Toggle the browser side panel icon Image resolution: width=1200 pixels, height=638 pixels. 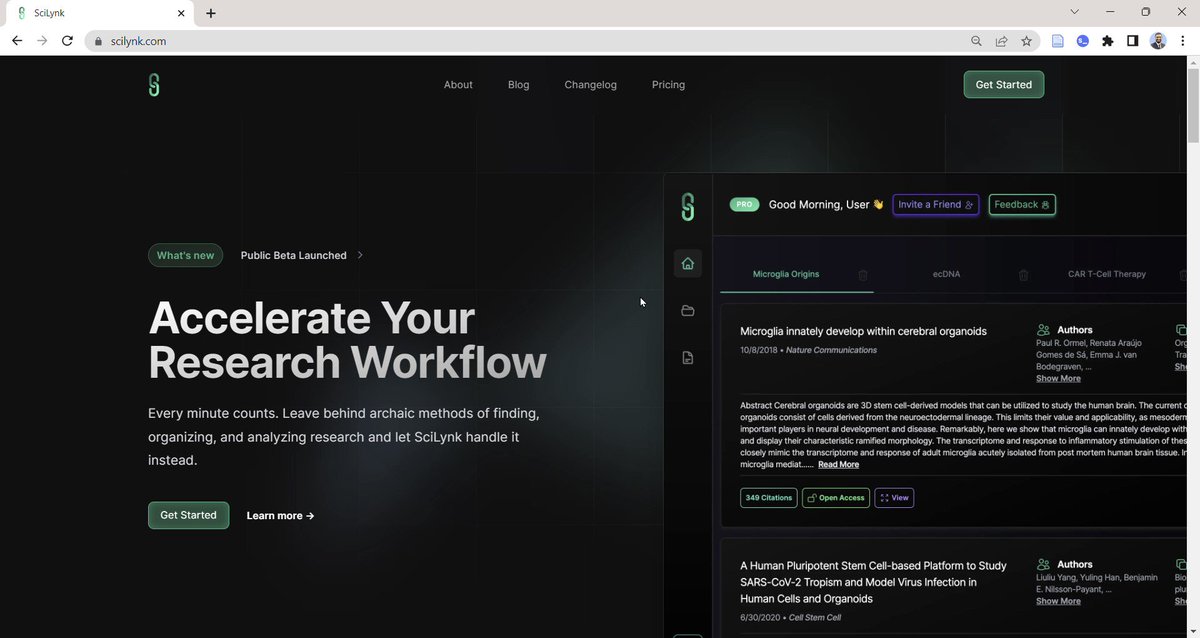point(1132,41)
